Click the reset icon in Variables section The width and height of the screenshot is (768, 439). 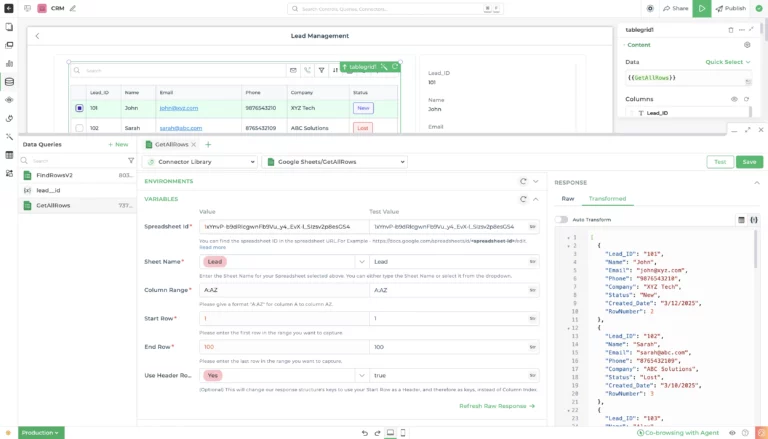523,199
